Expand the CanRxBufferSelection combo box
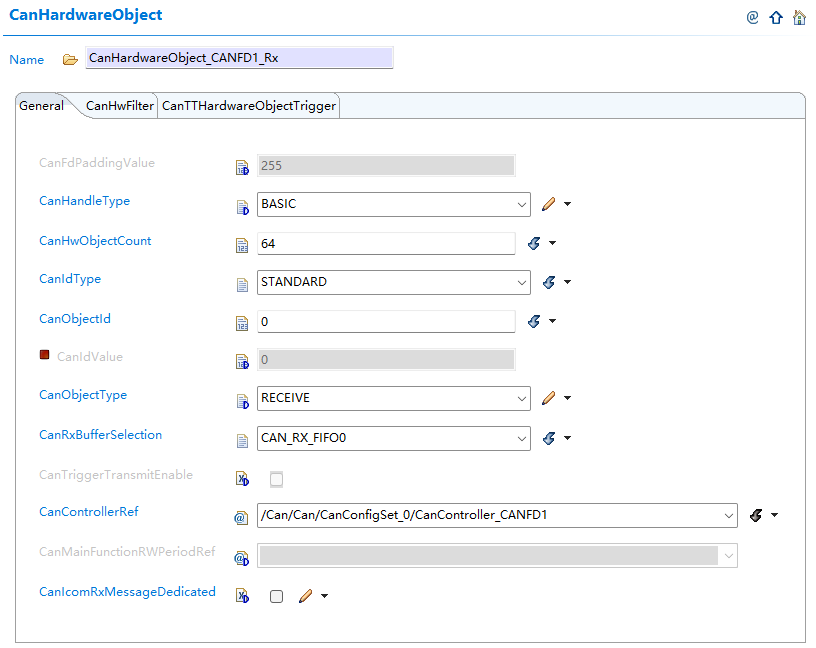This screenshot has width=816, height=648. [393, 438]
